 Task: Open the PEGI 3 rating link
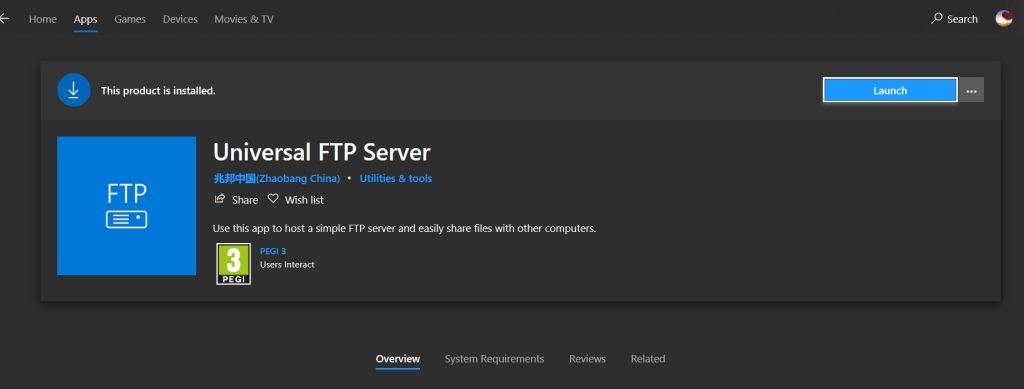(273, 251)
